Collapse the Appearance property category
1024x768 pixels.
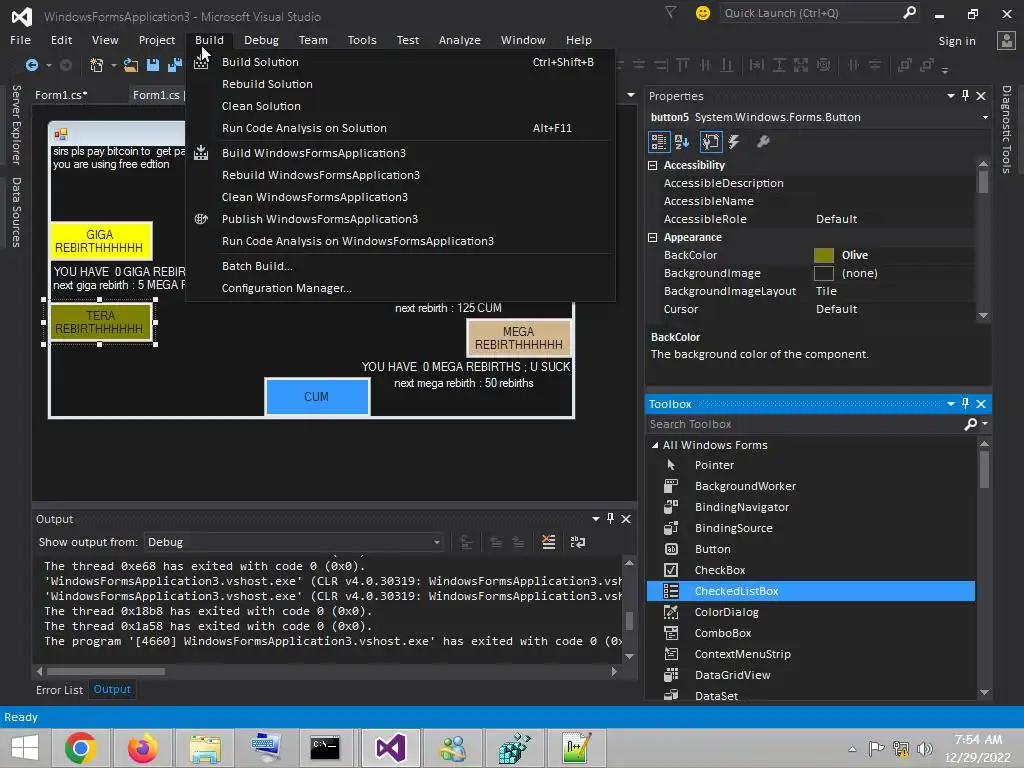click(x=652, y=237)
